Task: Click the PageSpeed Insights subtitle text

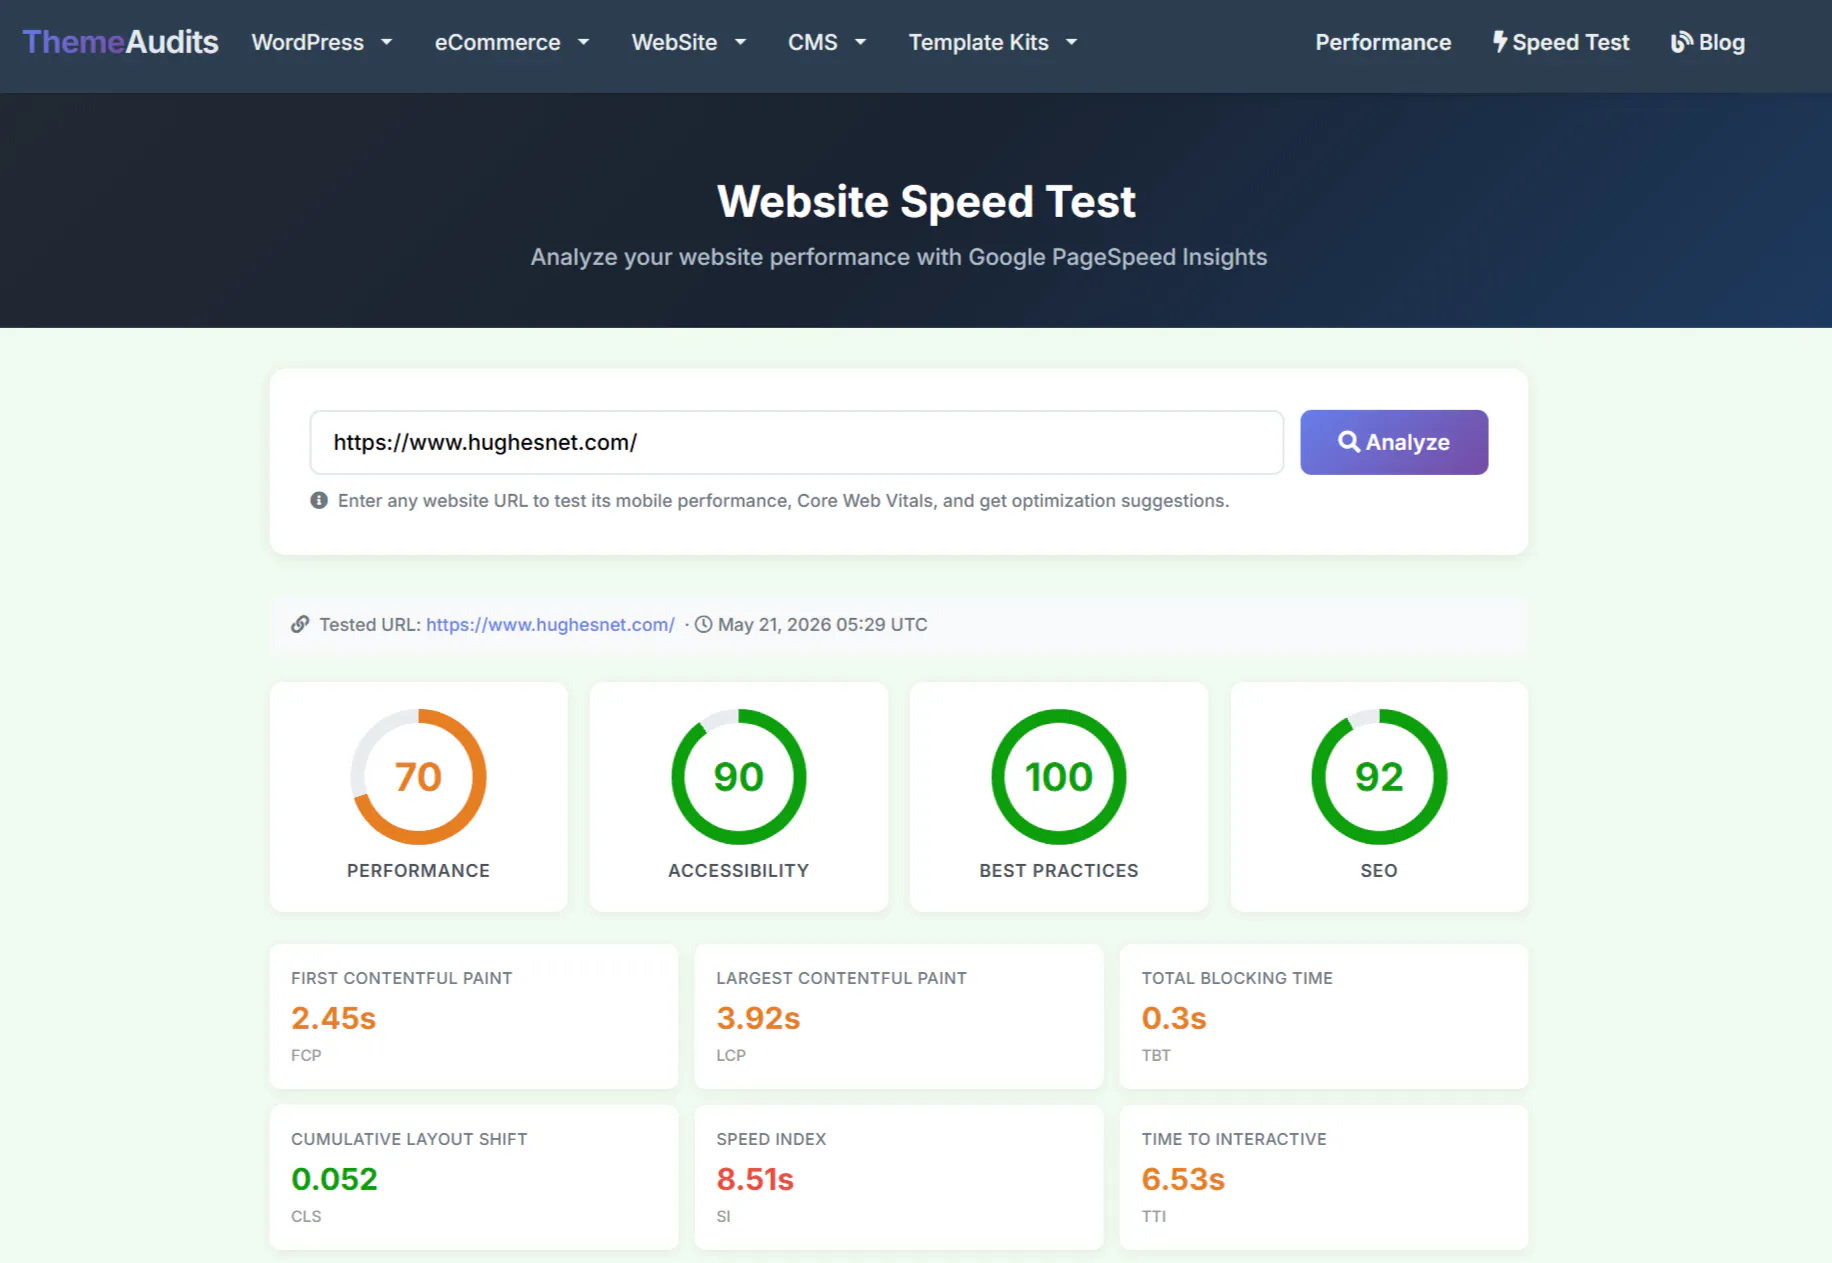Action: coord(899,257)
